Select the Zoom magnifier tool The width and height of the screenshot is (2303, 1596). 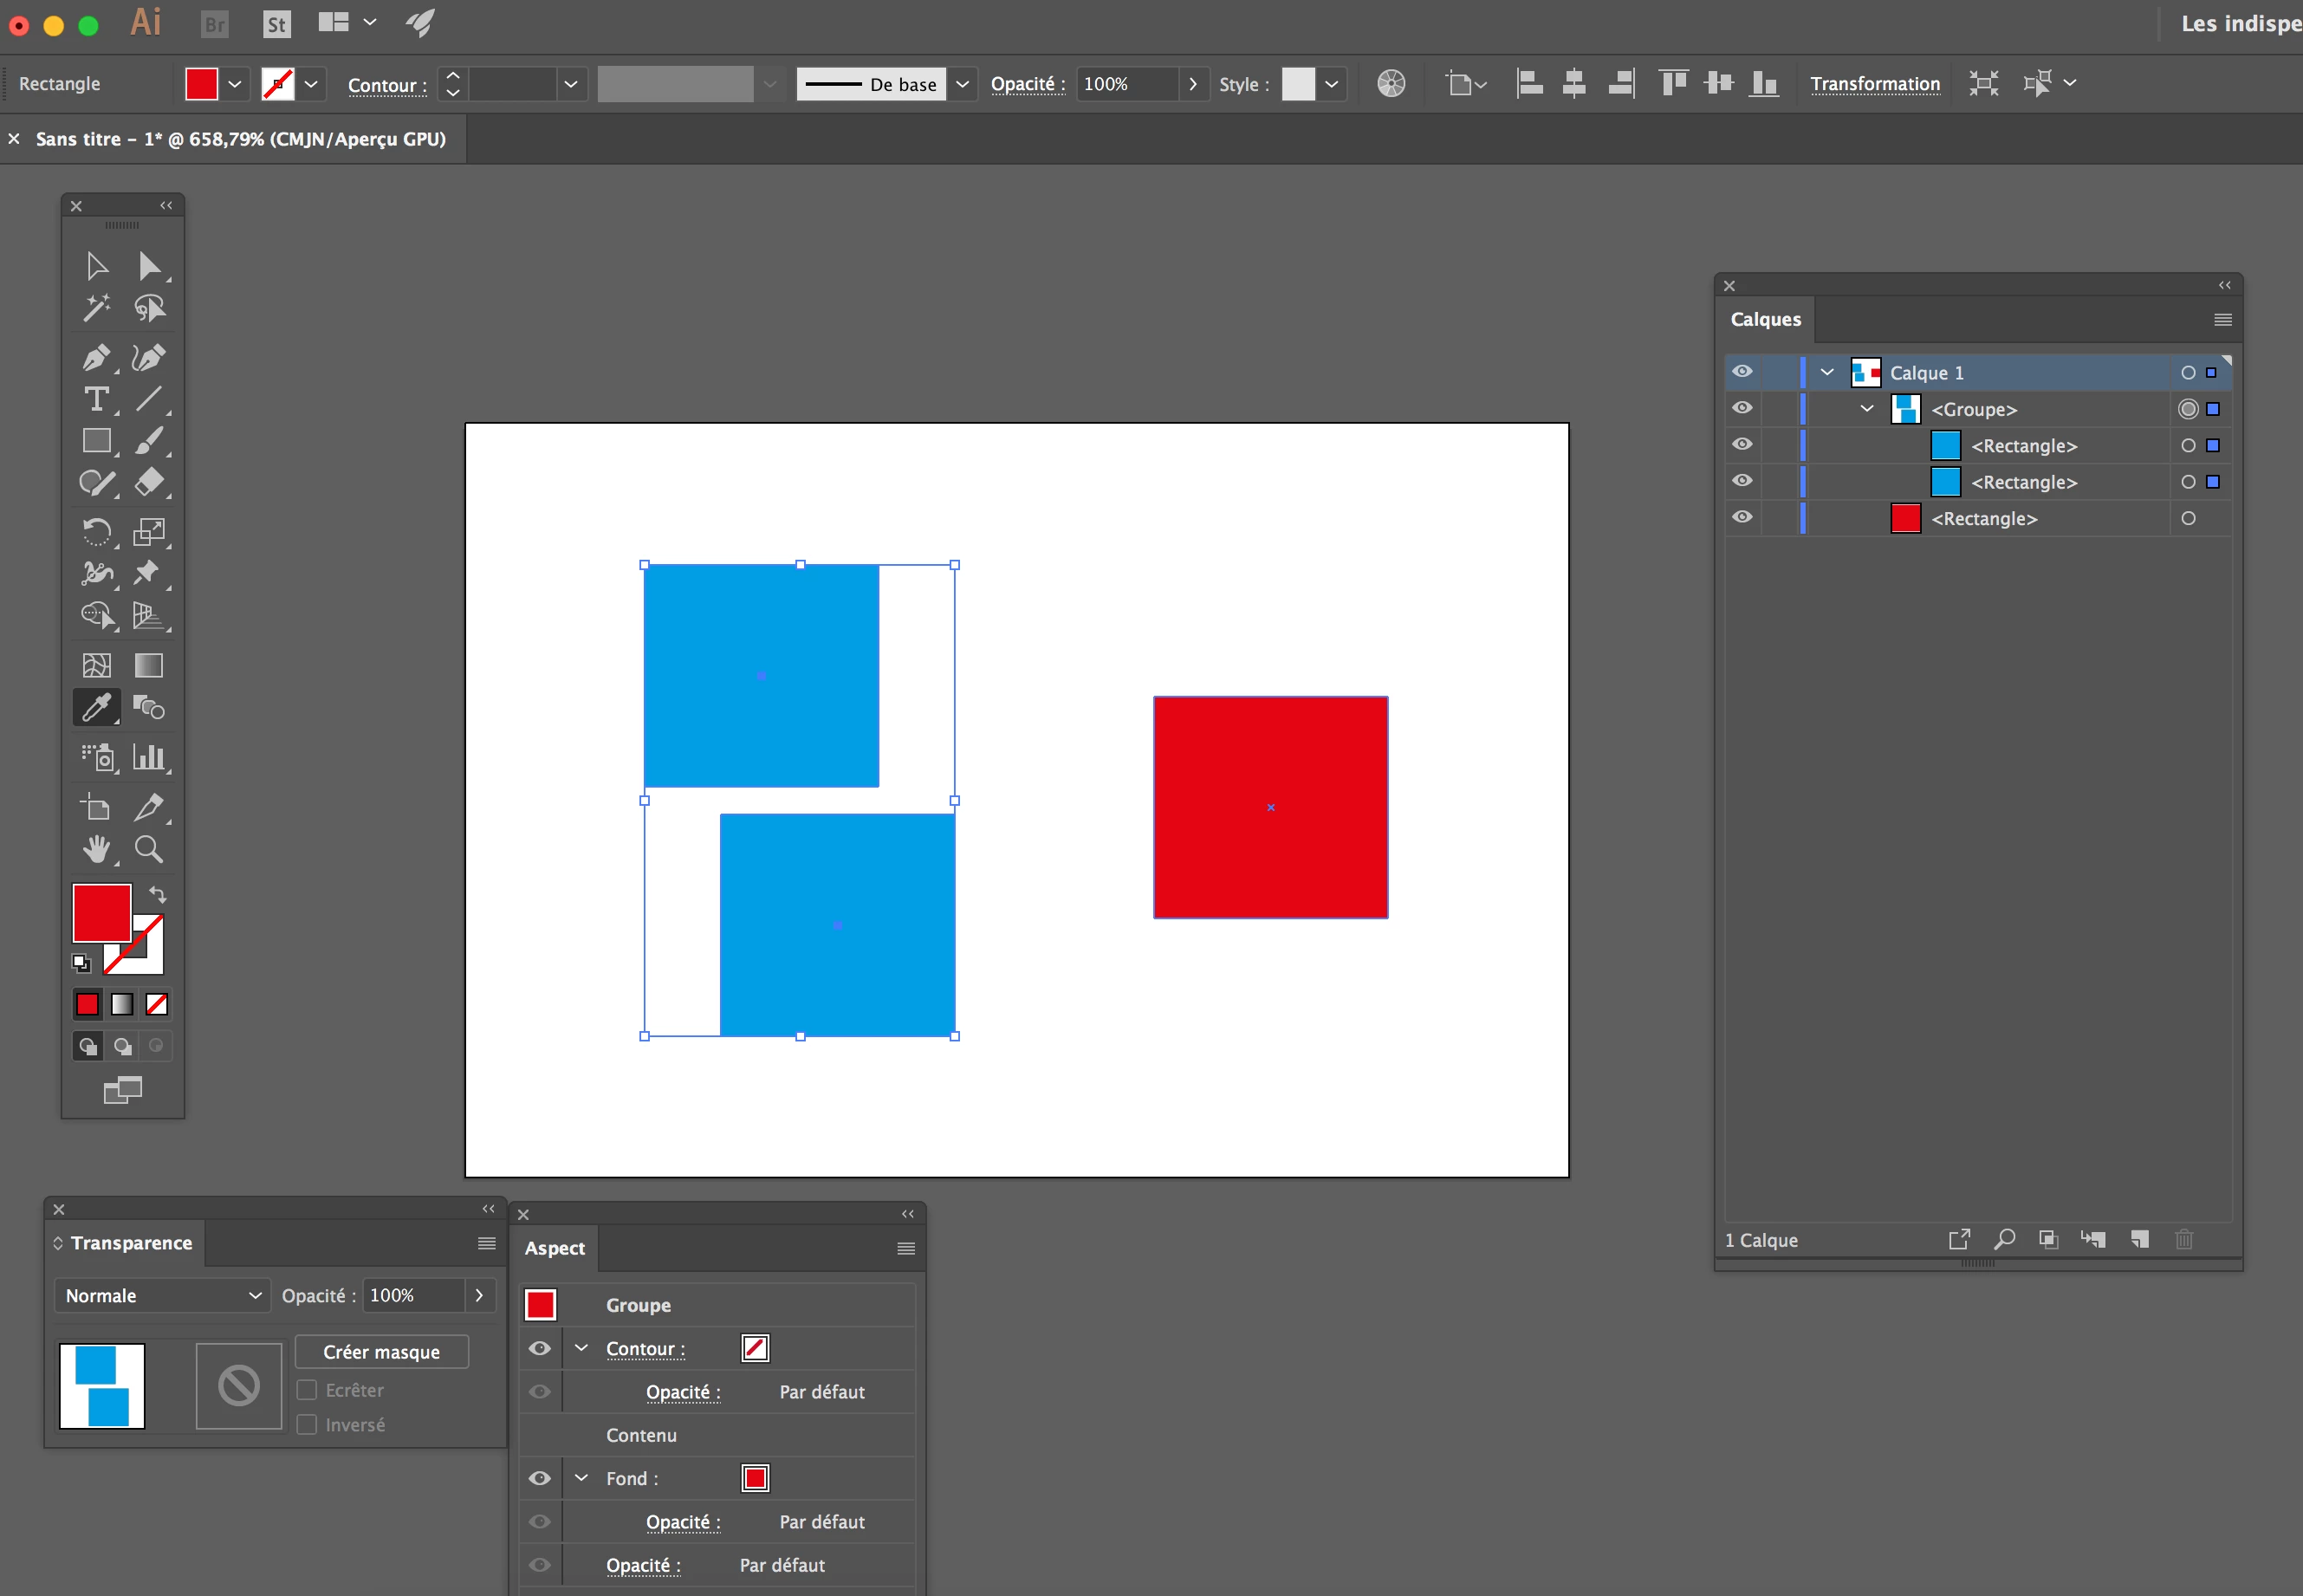(149, 849)
